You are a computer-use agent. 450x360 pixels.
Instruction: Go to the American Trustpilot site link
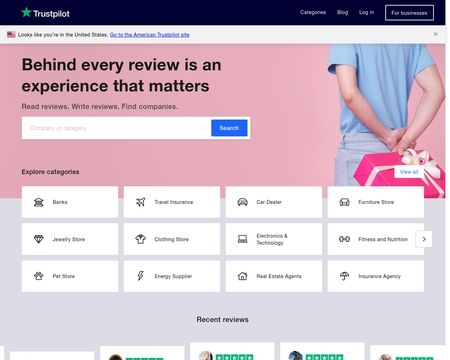pos(149,35)
